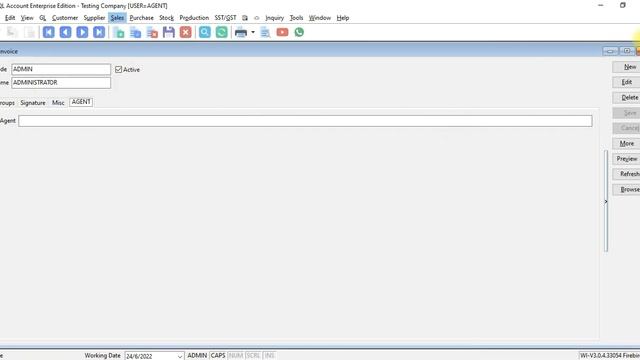Screen dimensions: 640x360
Task: Toggle the Active checkbox
Action: [x=118, y=69]
